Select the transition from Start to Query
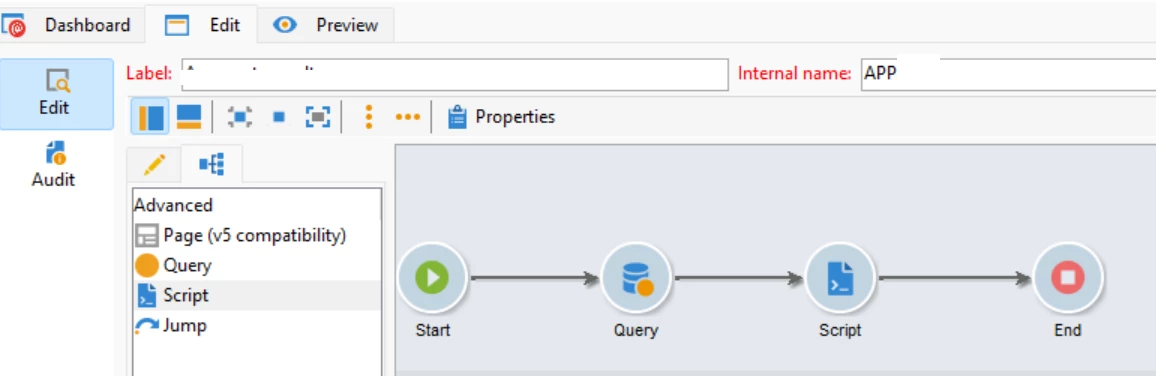The image size is (1156, 376). coord(535,278)
